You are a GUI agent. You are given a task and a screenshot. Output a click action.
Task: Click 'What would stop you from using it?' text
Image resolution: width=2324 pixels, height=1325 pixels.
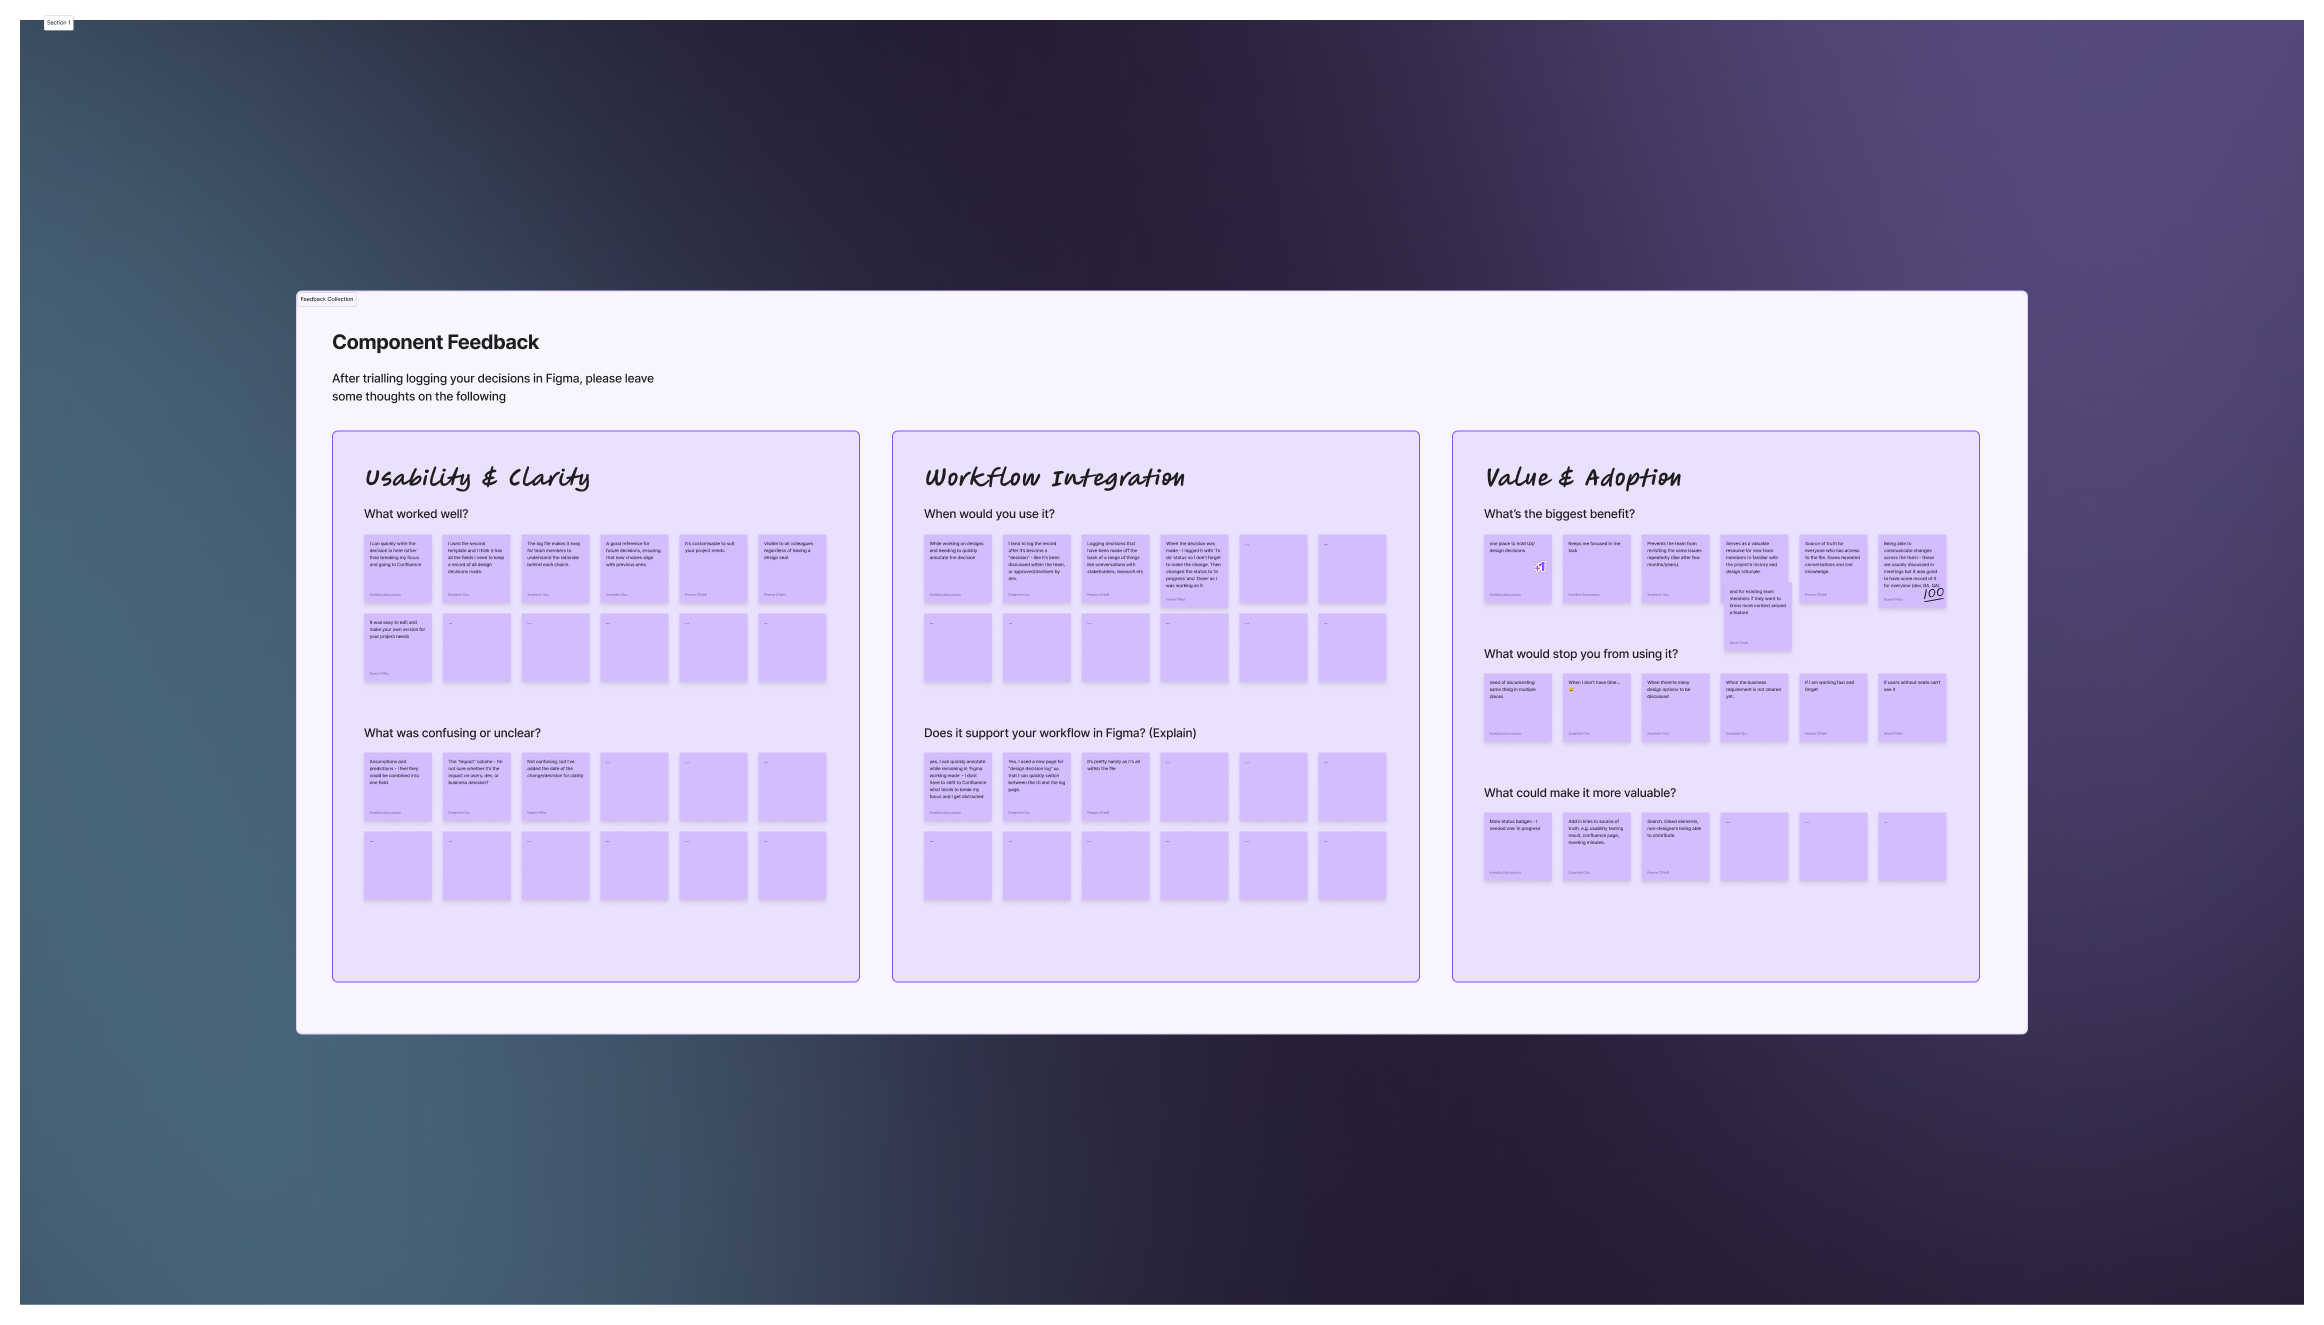[1580, 654]
